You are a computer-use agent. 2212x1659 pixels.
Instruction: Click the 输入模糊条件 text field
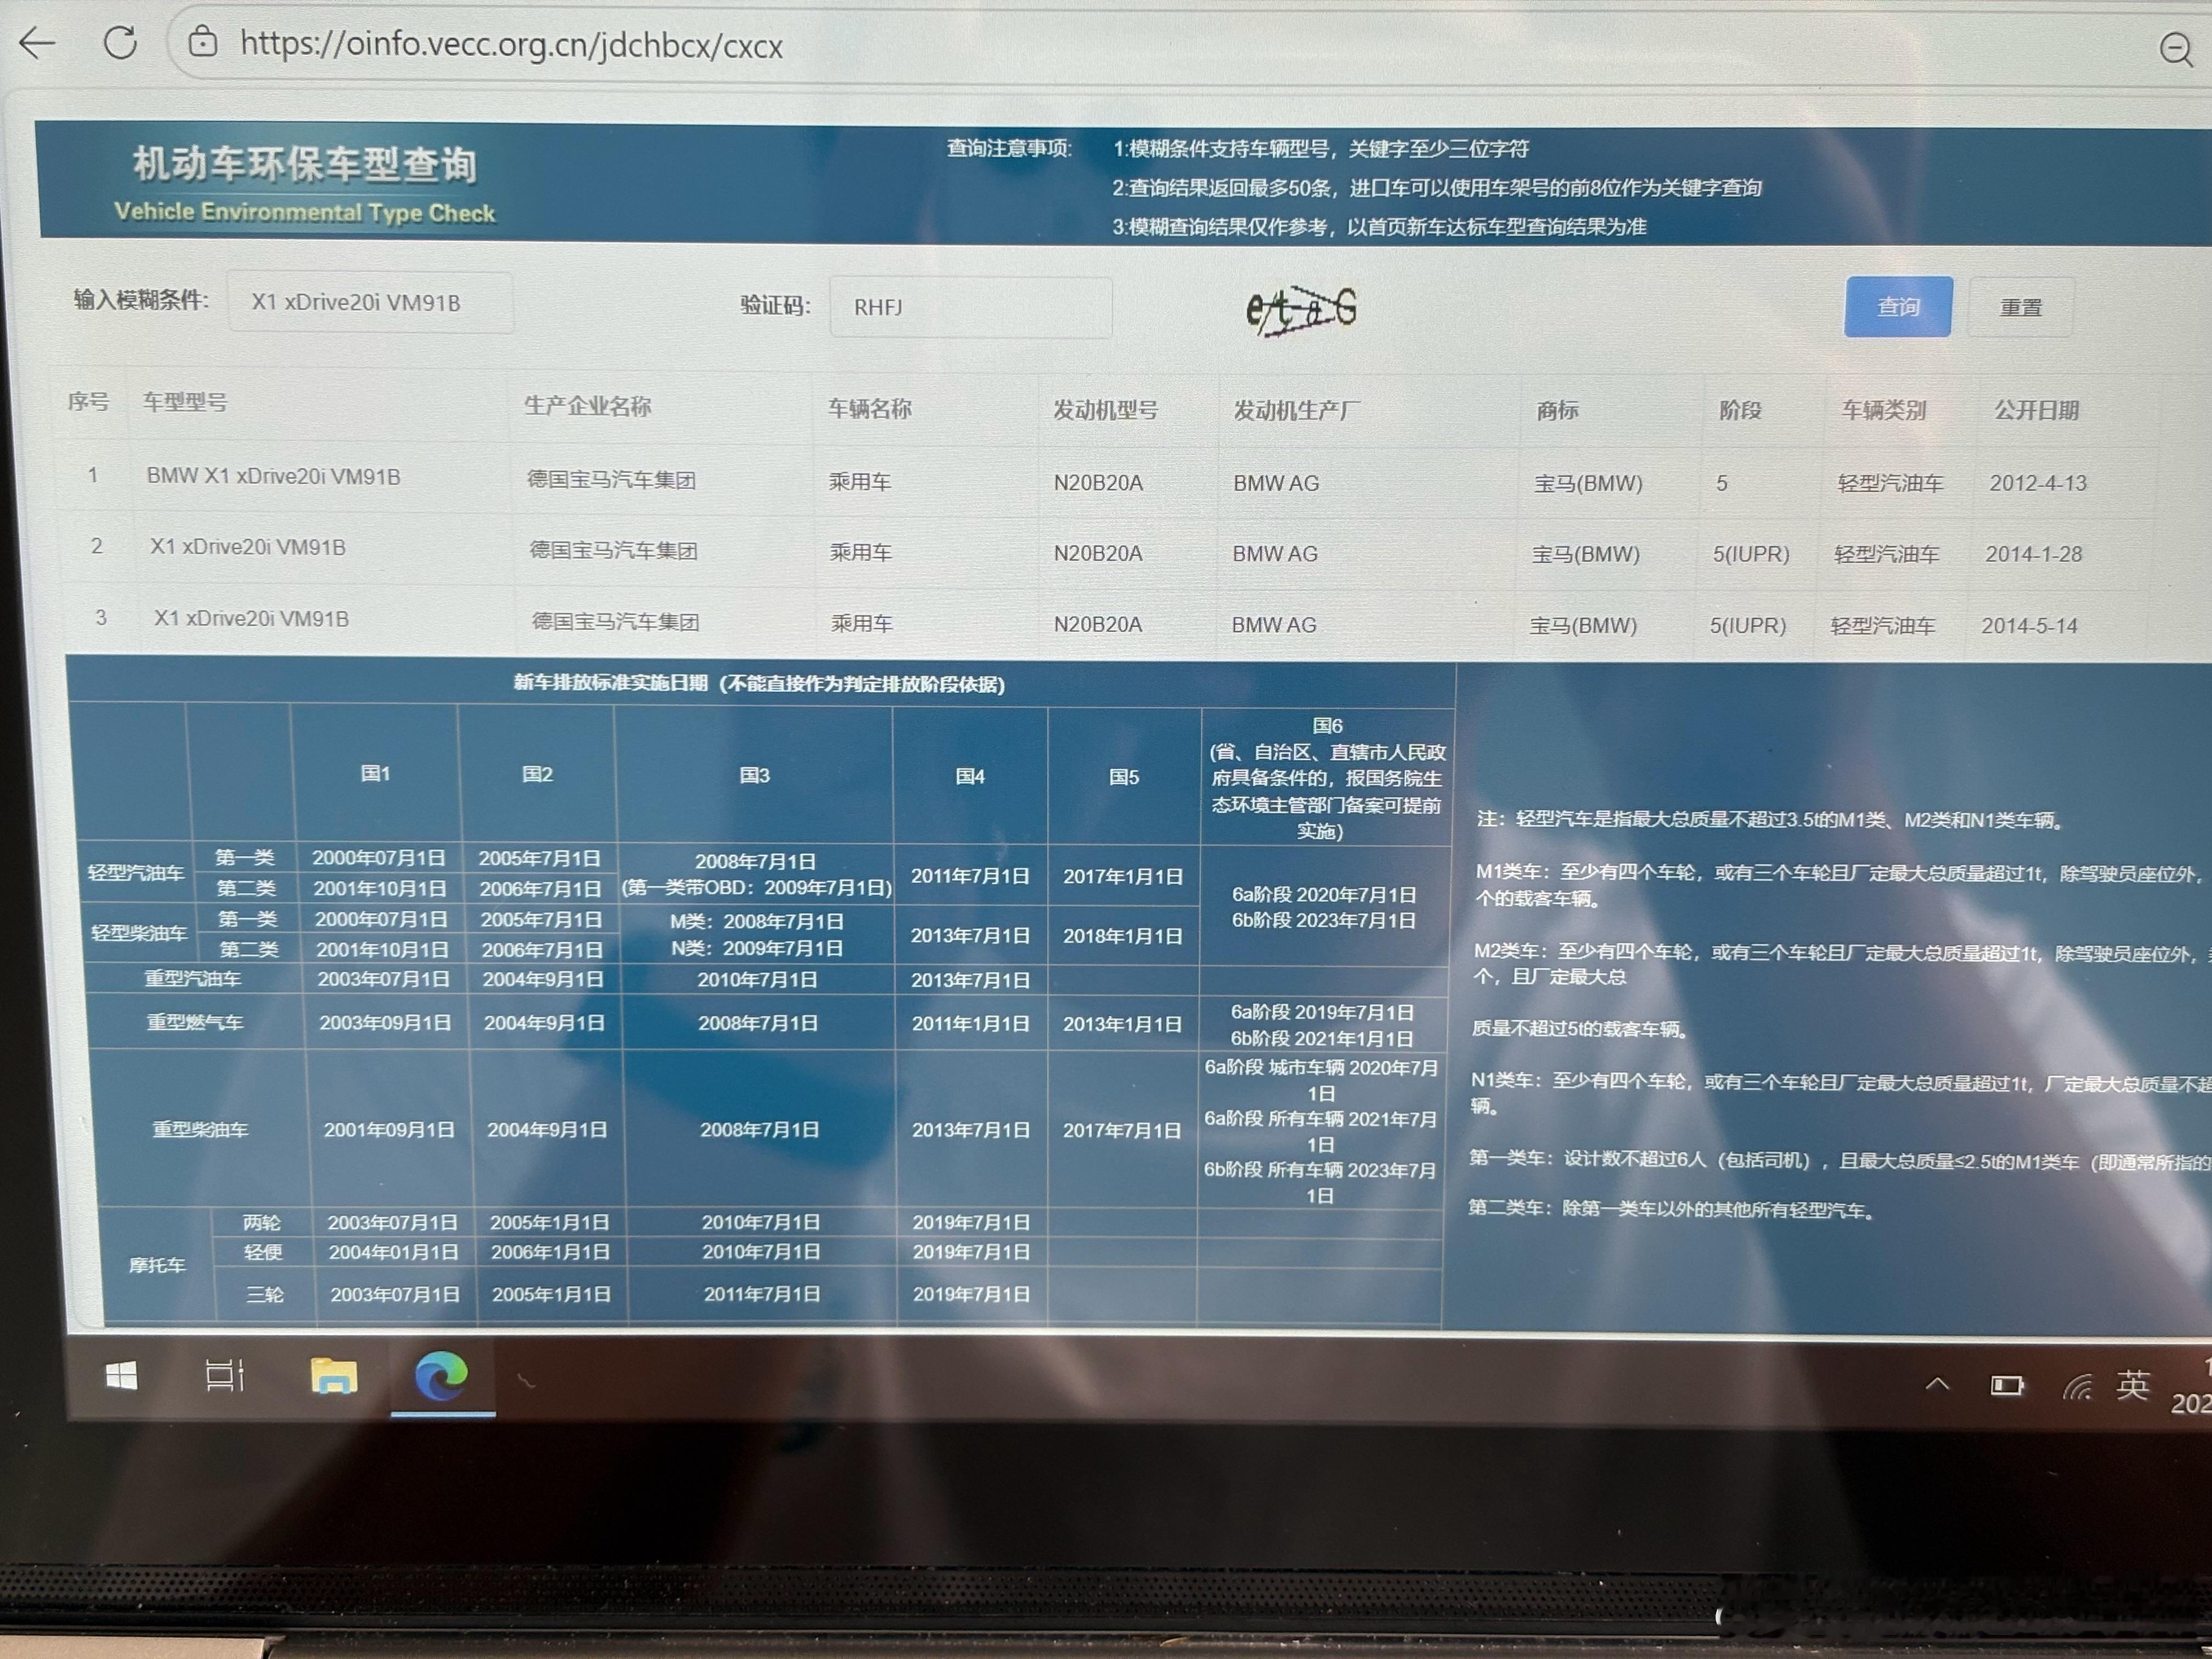[370, 302]
